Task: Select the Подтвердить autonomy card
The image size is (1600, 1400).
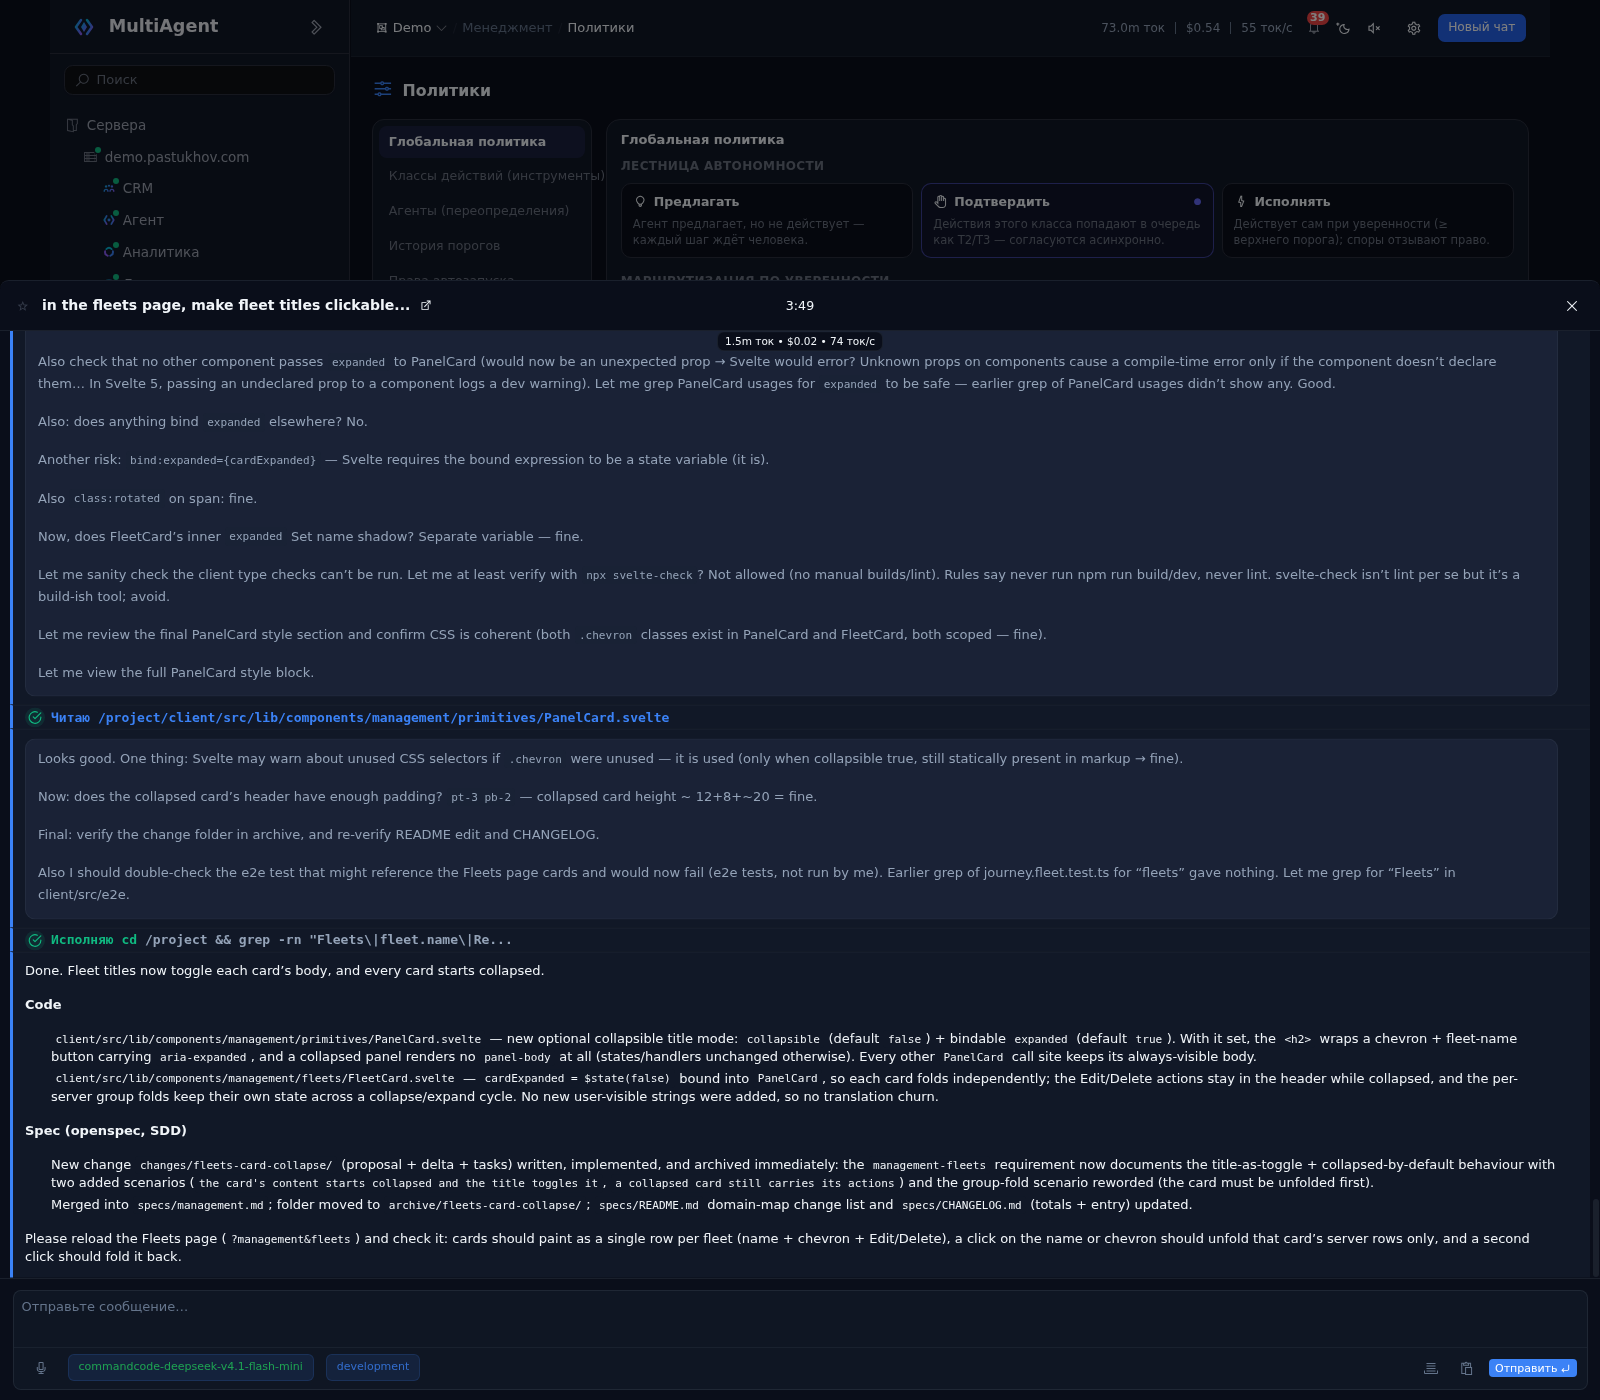Action: pyautogui.click(x=1067, y=220)
